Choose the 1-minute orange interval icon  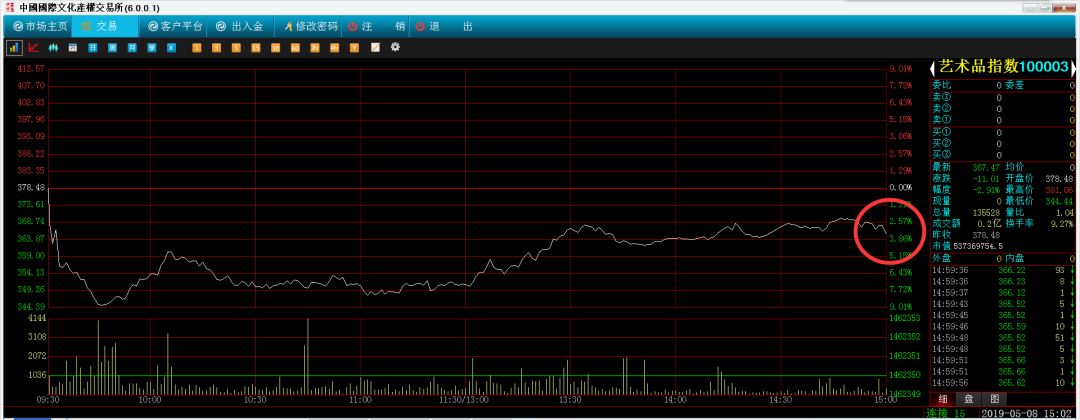coord(196,48)
